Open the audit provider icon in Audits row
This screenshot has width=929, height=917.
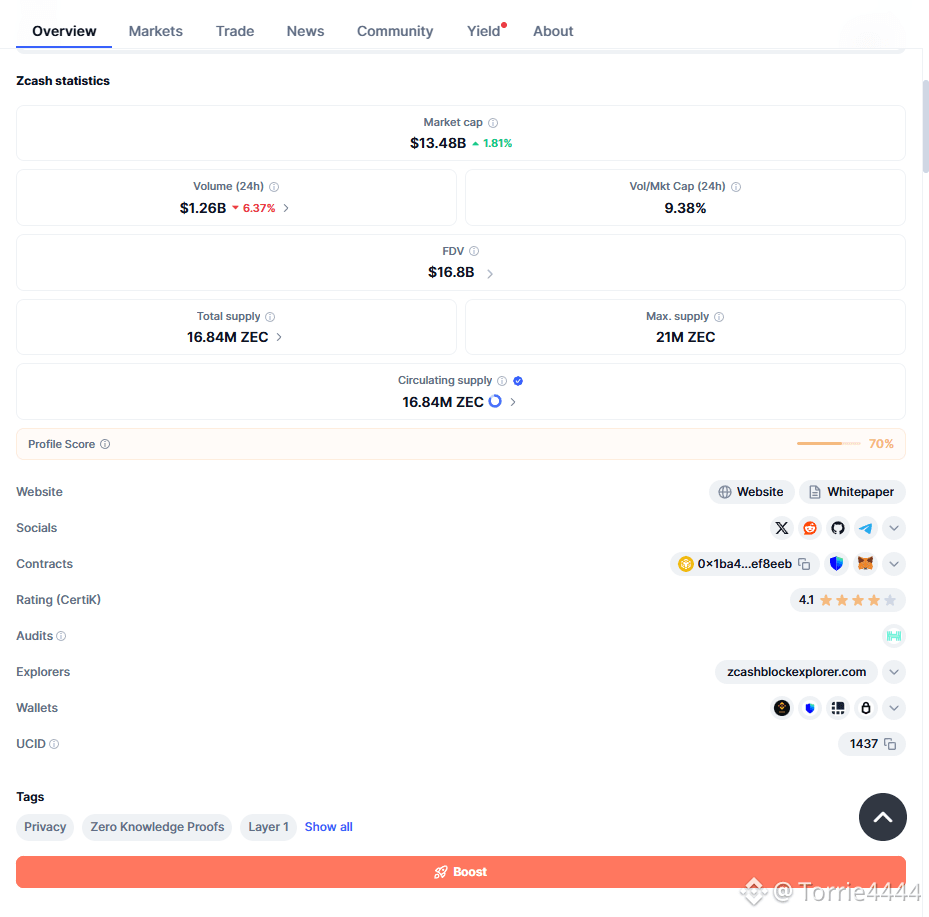click(x=893, y=636)
